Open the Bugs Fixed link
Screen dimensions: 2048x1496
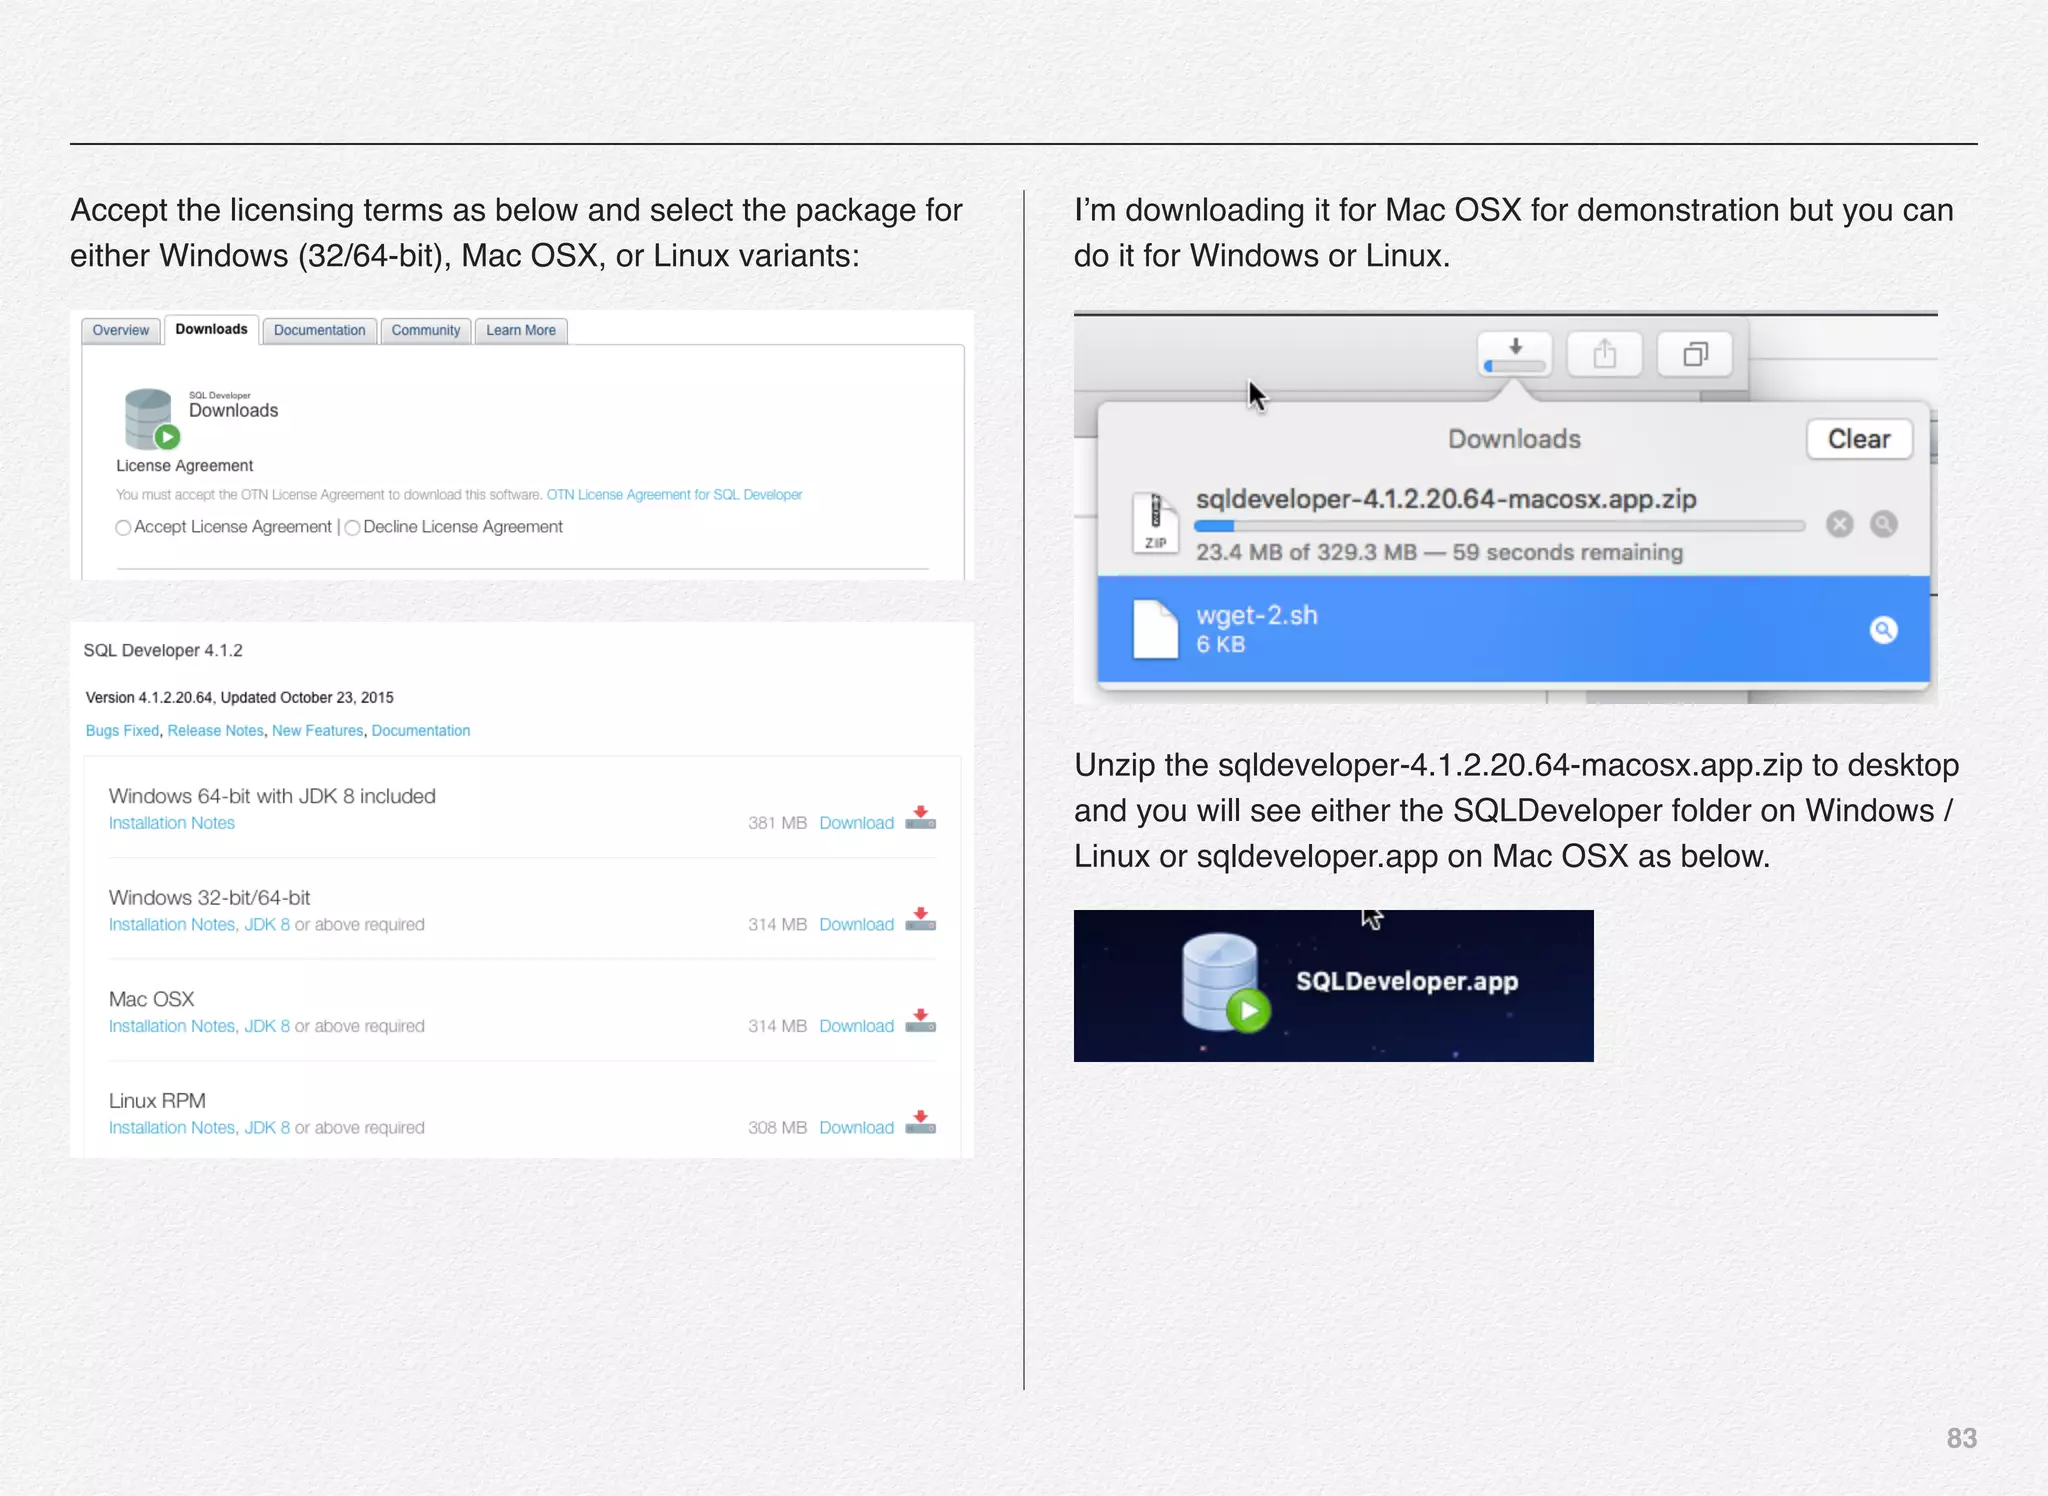[x=122, y=731]
